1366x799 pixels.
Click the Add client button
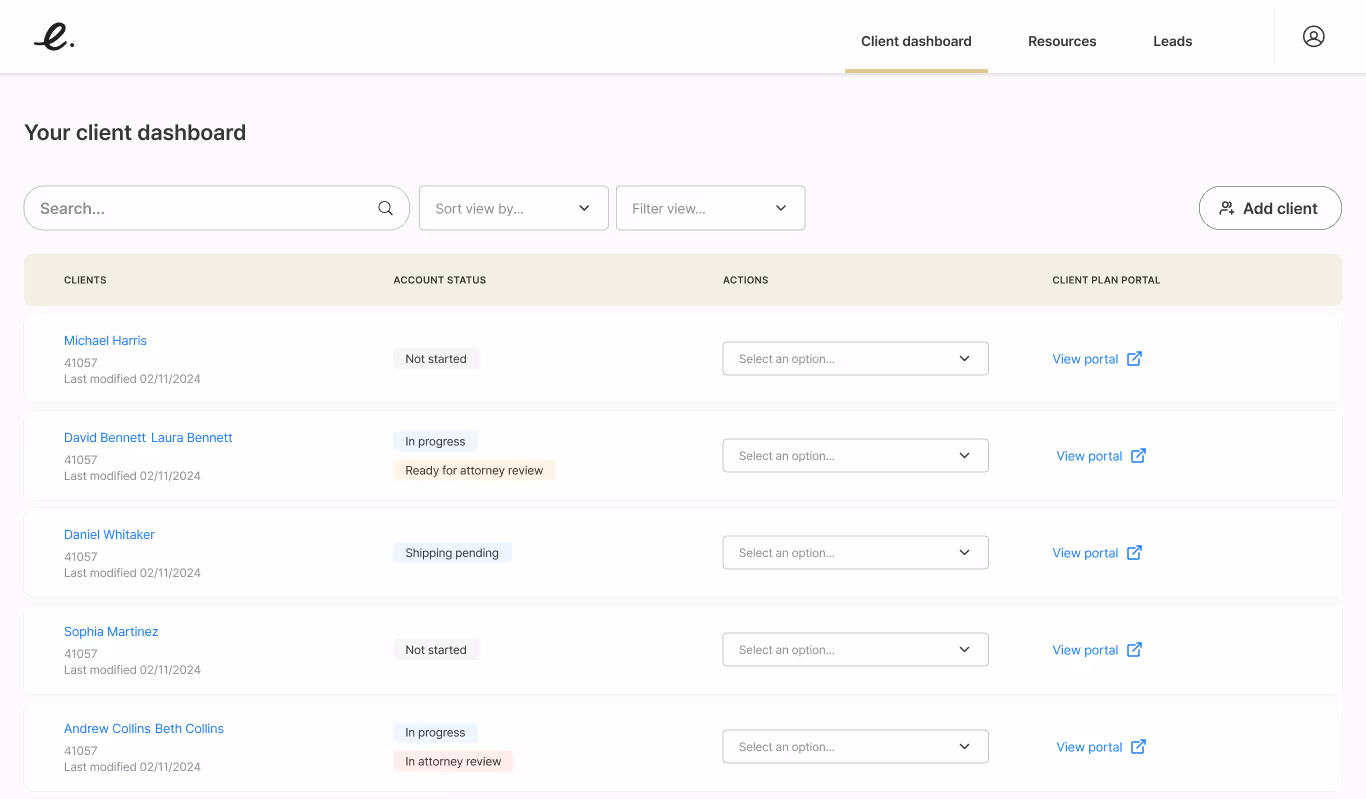point(1270,207)
